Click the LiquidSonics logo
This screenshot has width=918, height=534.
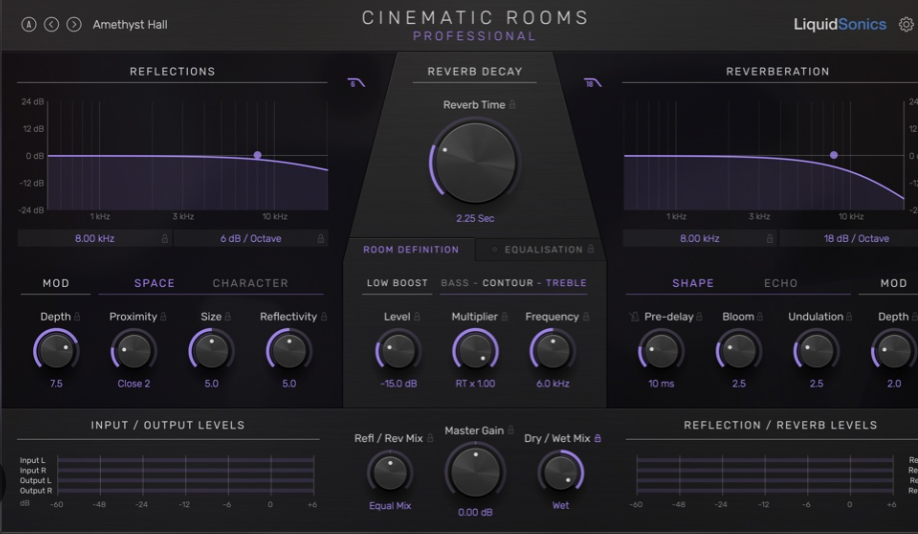[x=840, y=25]
